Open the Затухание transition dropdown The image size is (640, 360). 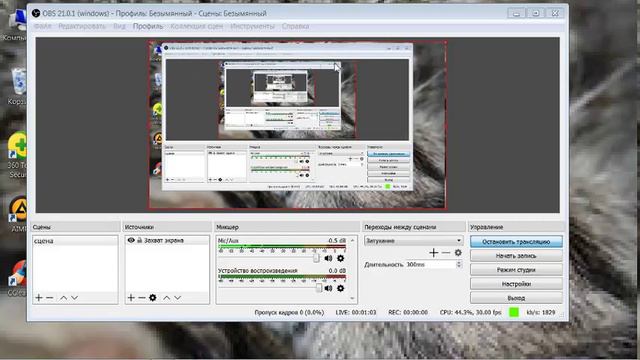tap(413, 241)
